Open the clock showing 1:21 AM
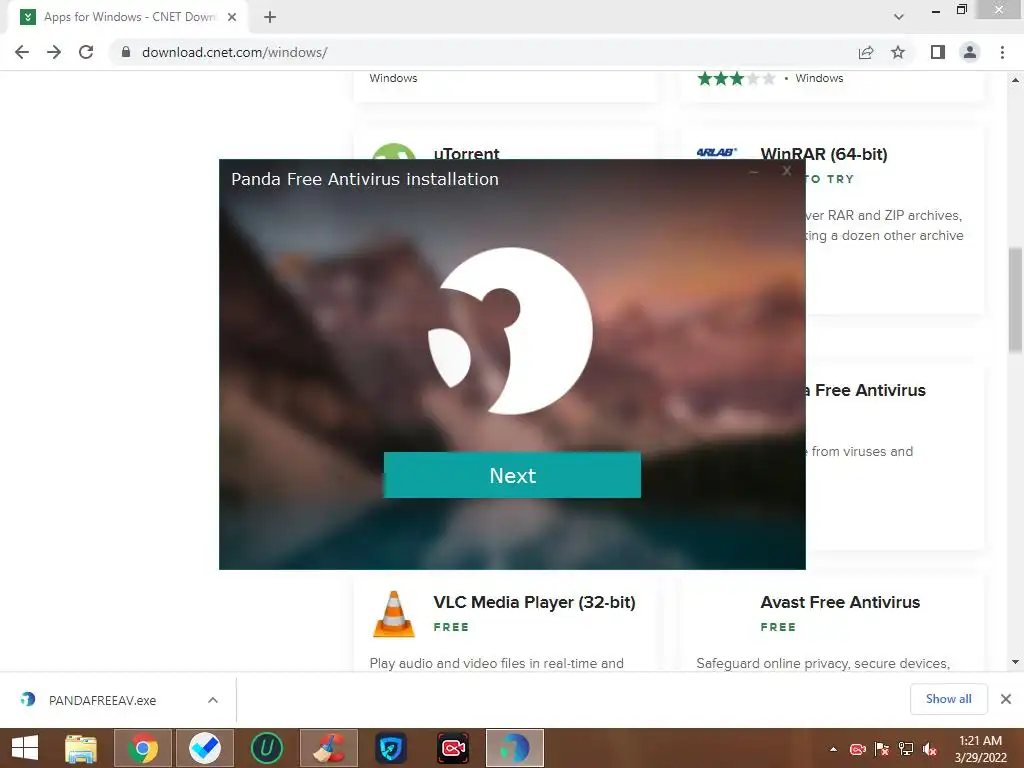 pyautogui.click(x=980, y=748)
